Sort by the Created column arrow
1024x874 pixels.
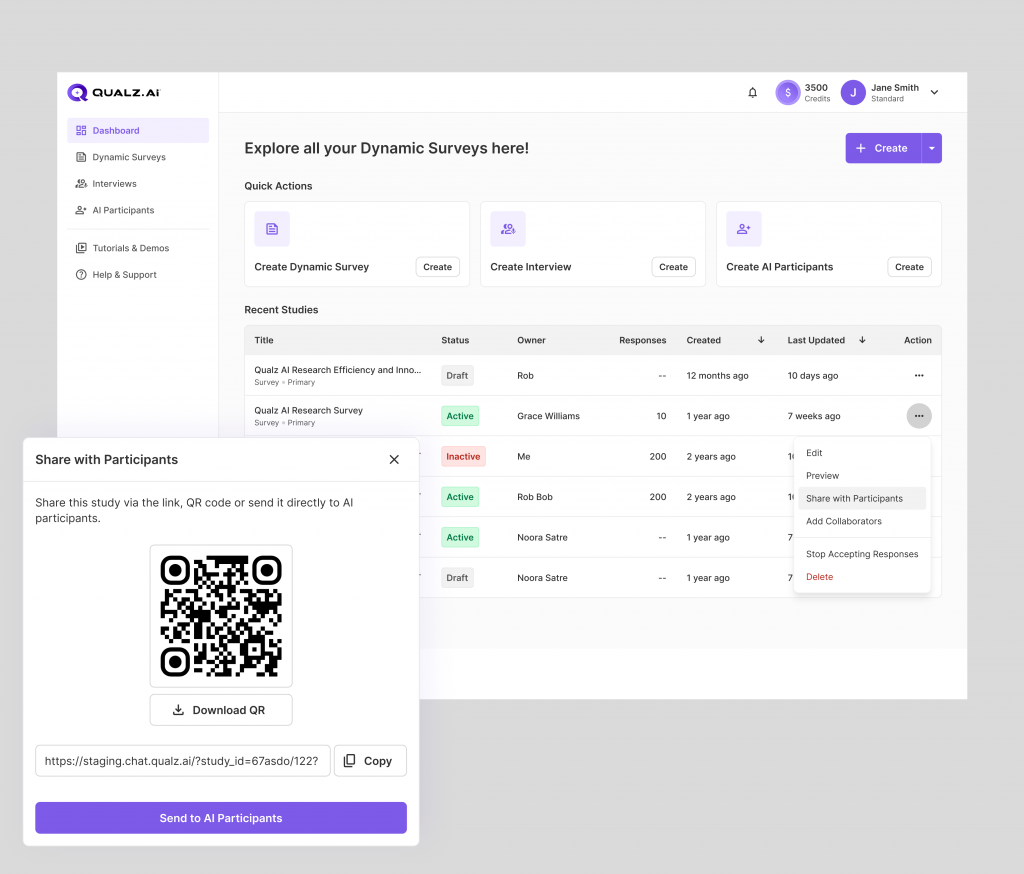[761, 340]
